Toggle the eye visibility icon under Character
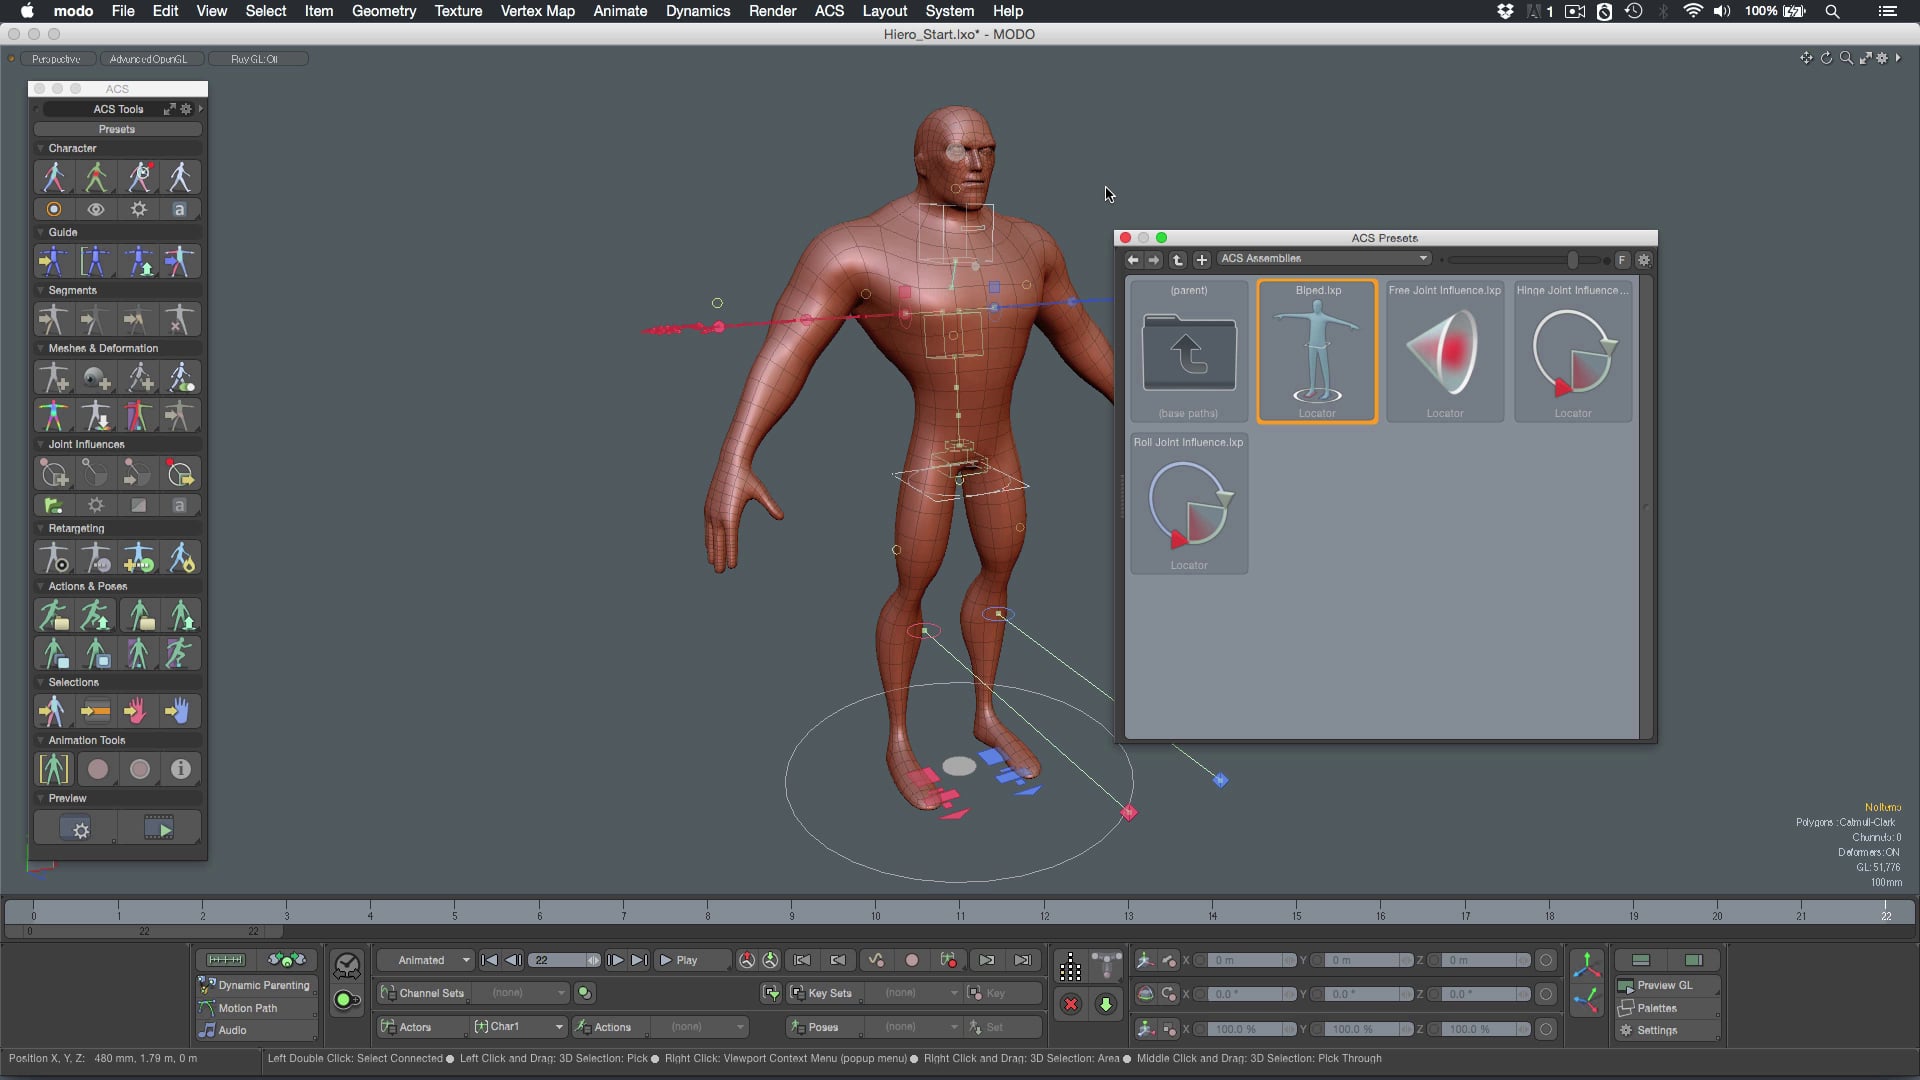Image resolution: width=1920 pixels, height=1080 pixels. [x=96, y=210]
